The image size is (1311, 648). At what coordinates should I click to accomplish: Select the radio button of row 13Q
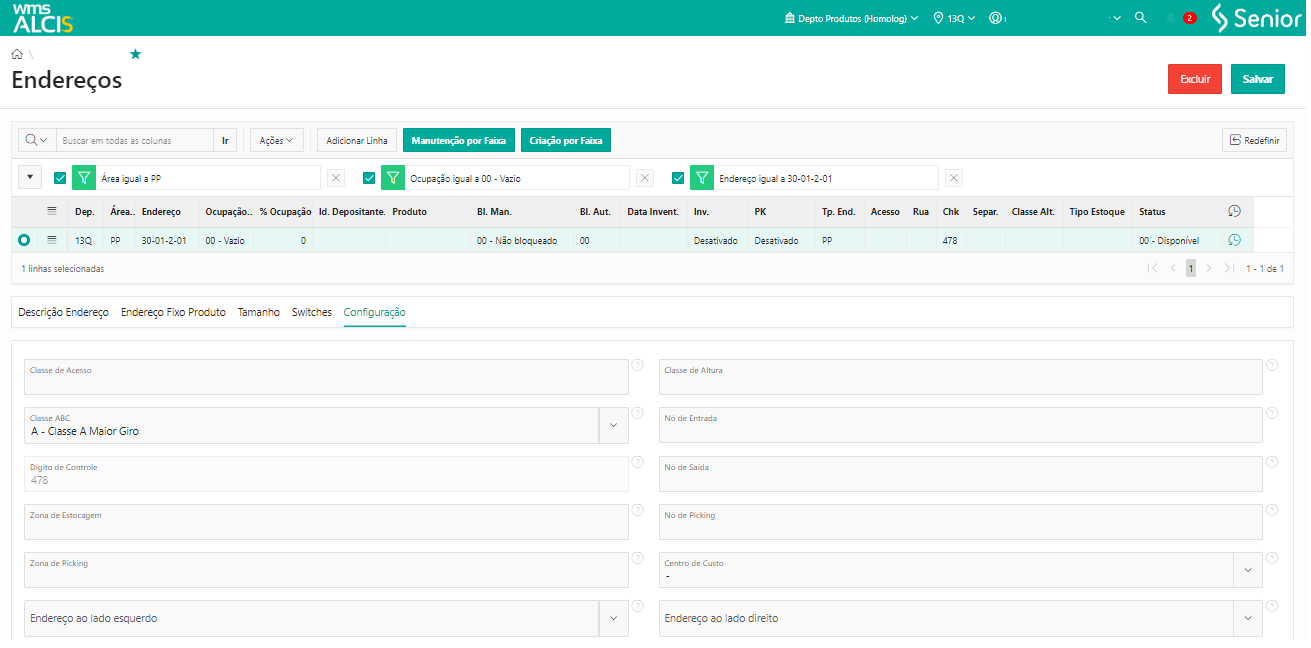pos(24,240)
